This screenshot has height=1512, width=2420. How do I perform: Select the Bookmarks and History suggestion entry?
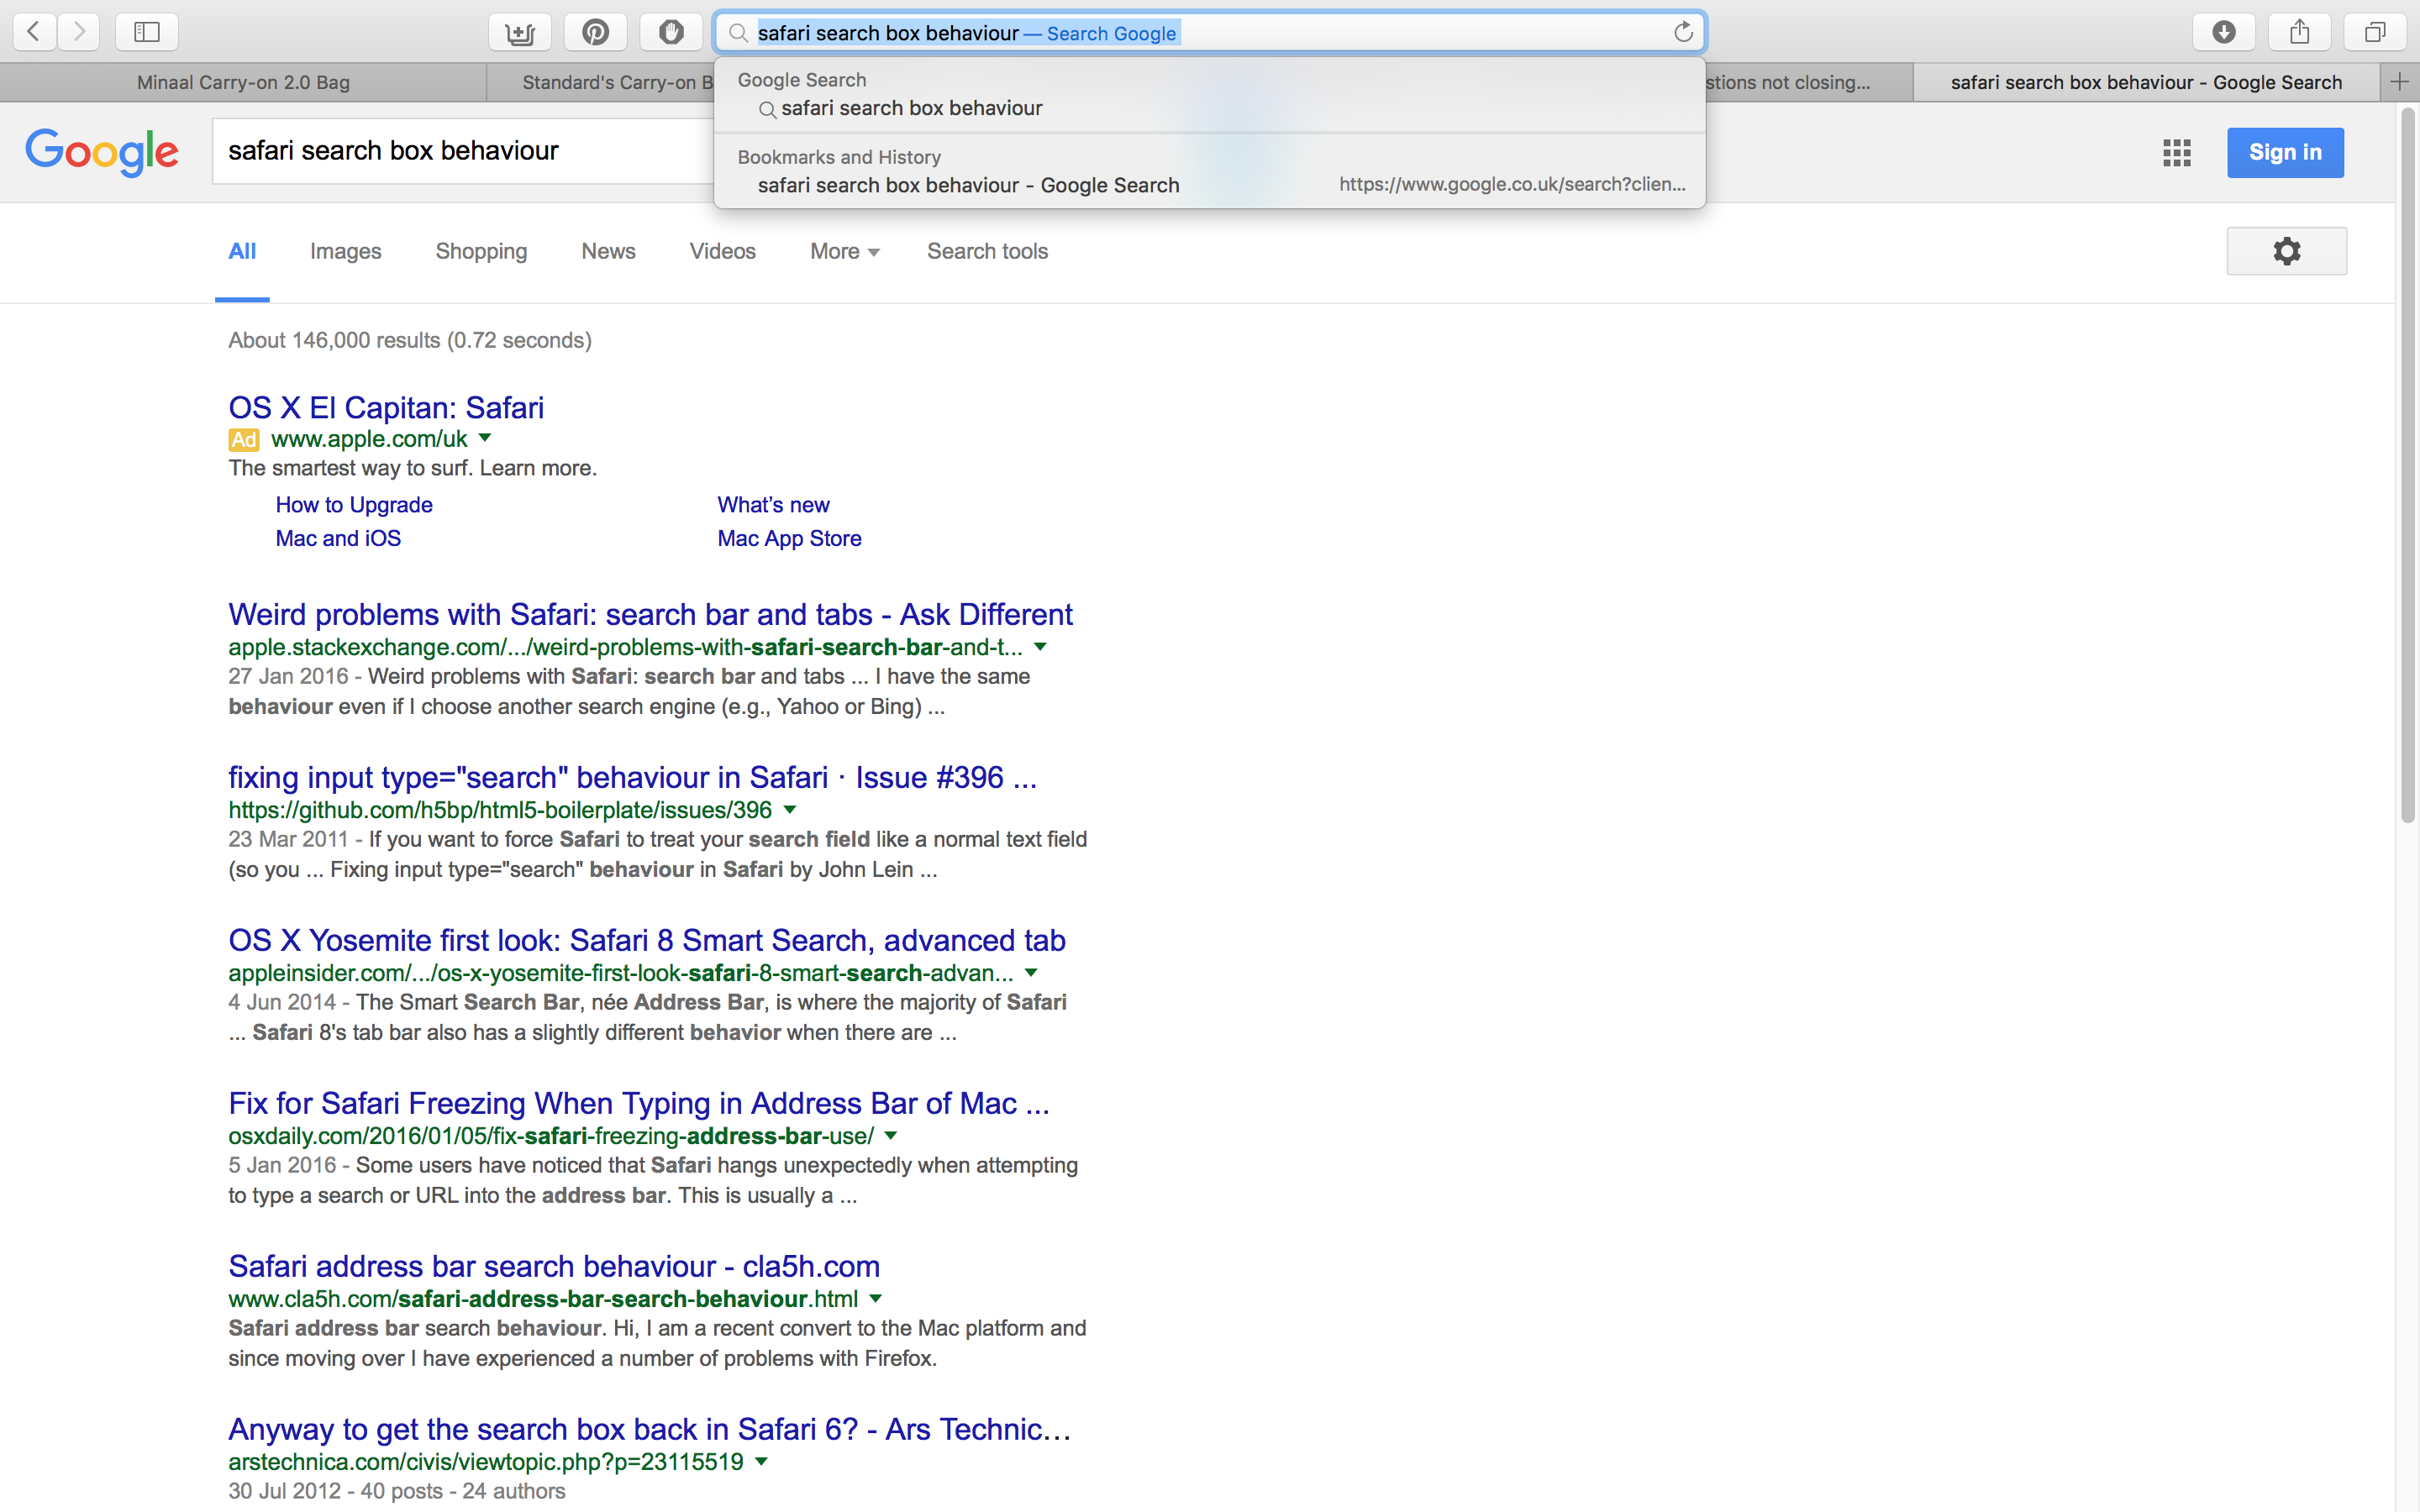(x=1210, y=185)
